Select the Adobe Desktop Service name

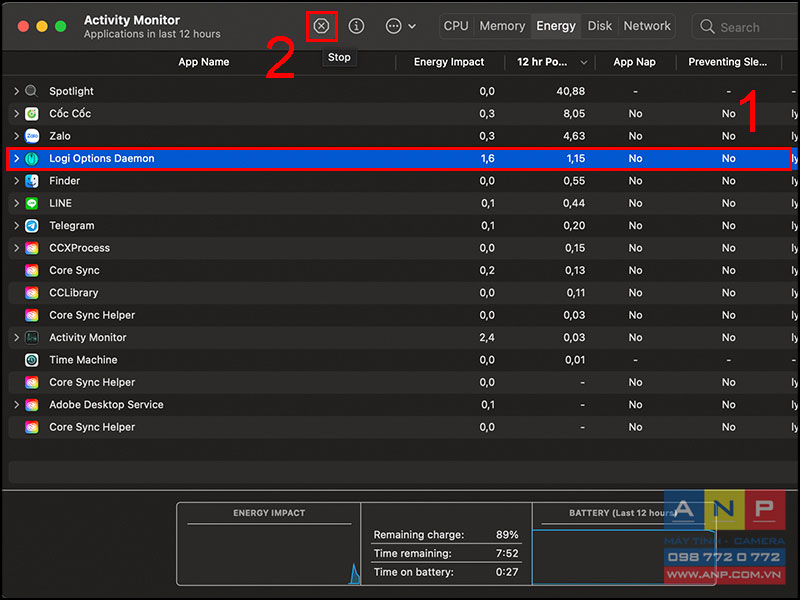click(x=106, y=405)
